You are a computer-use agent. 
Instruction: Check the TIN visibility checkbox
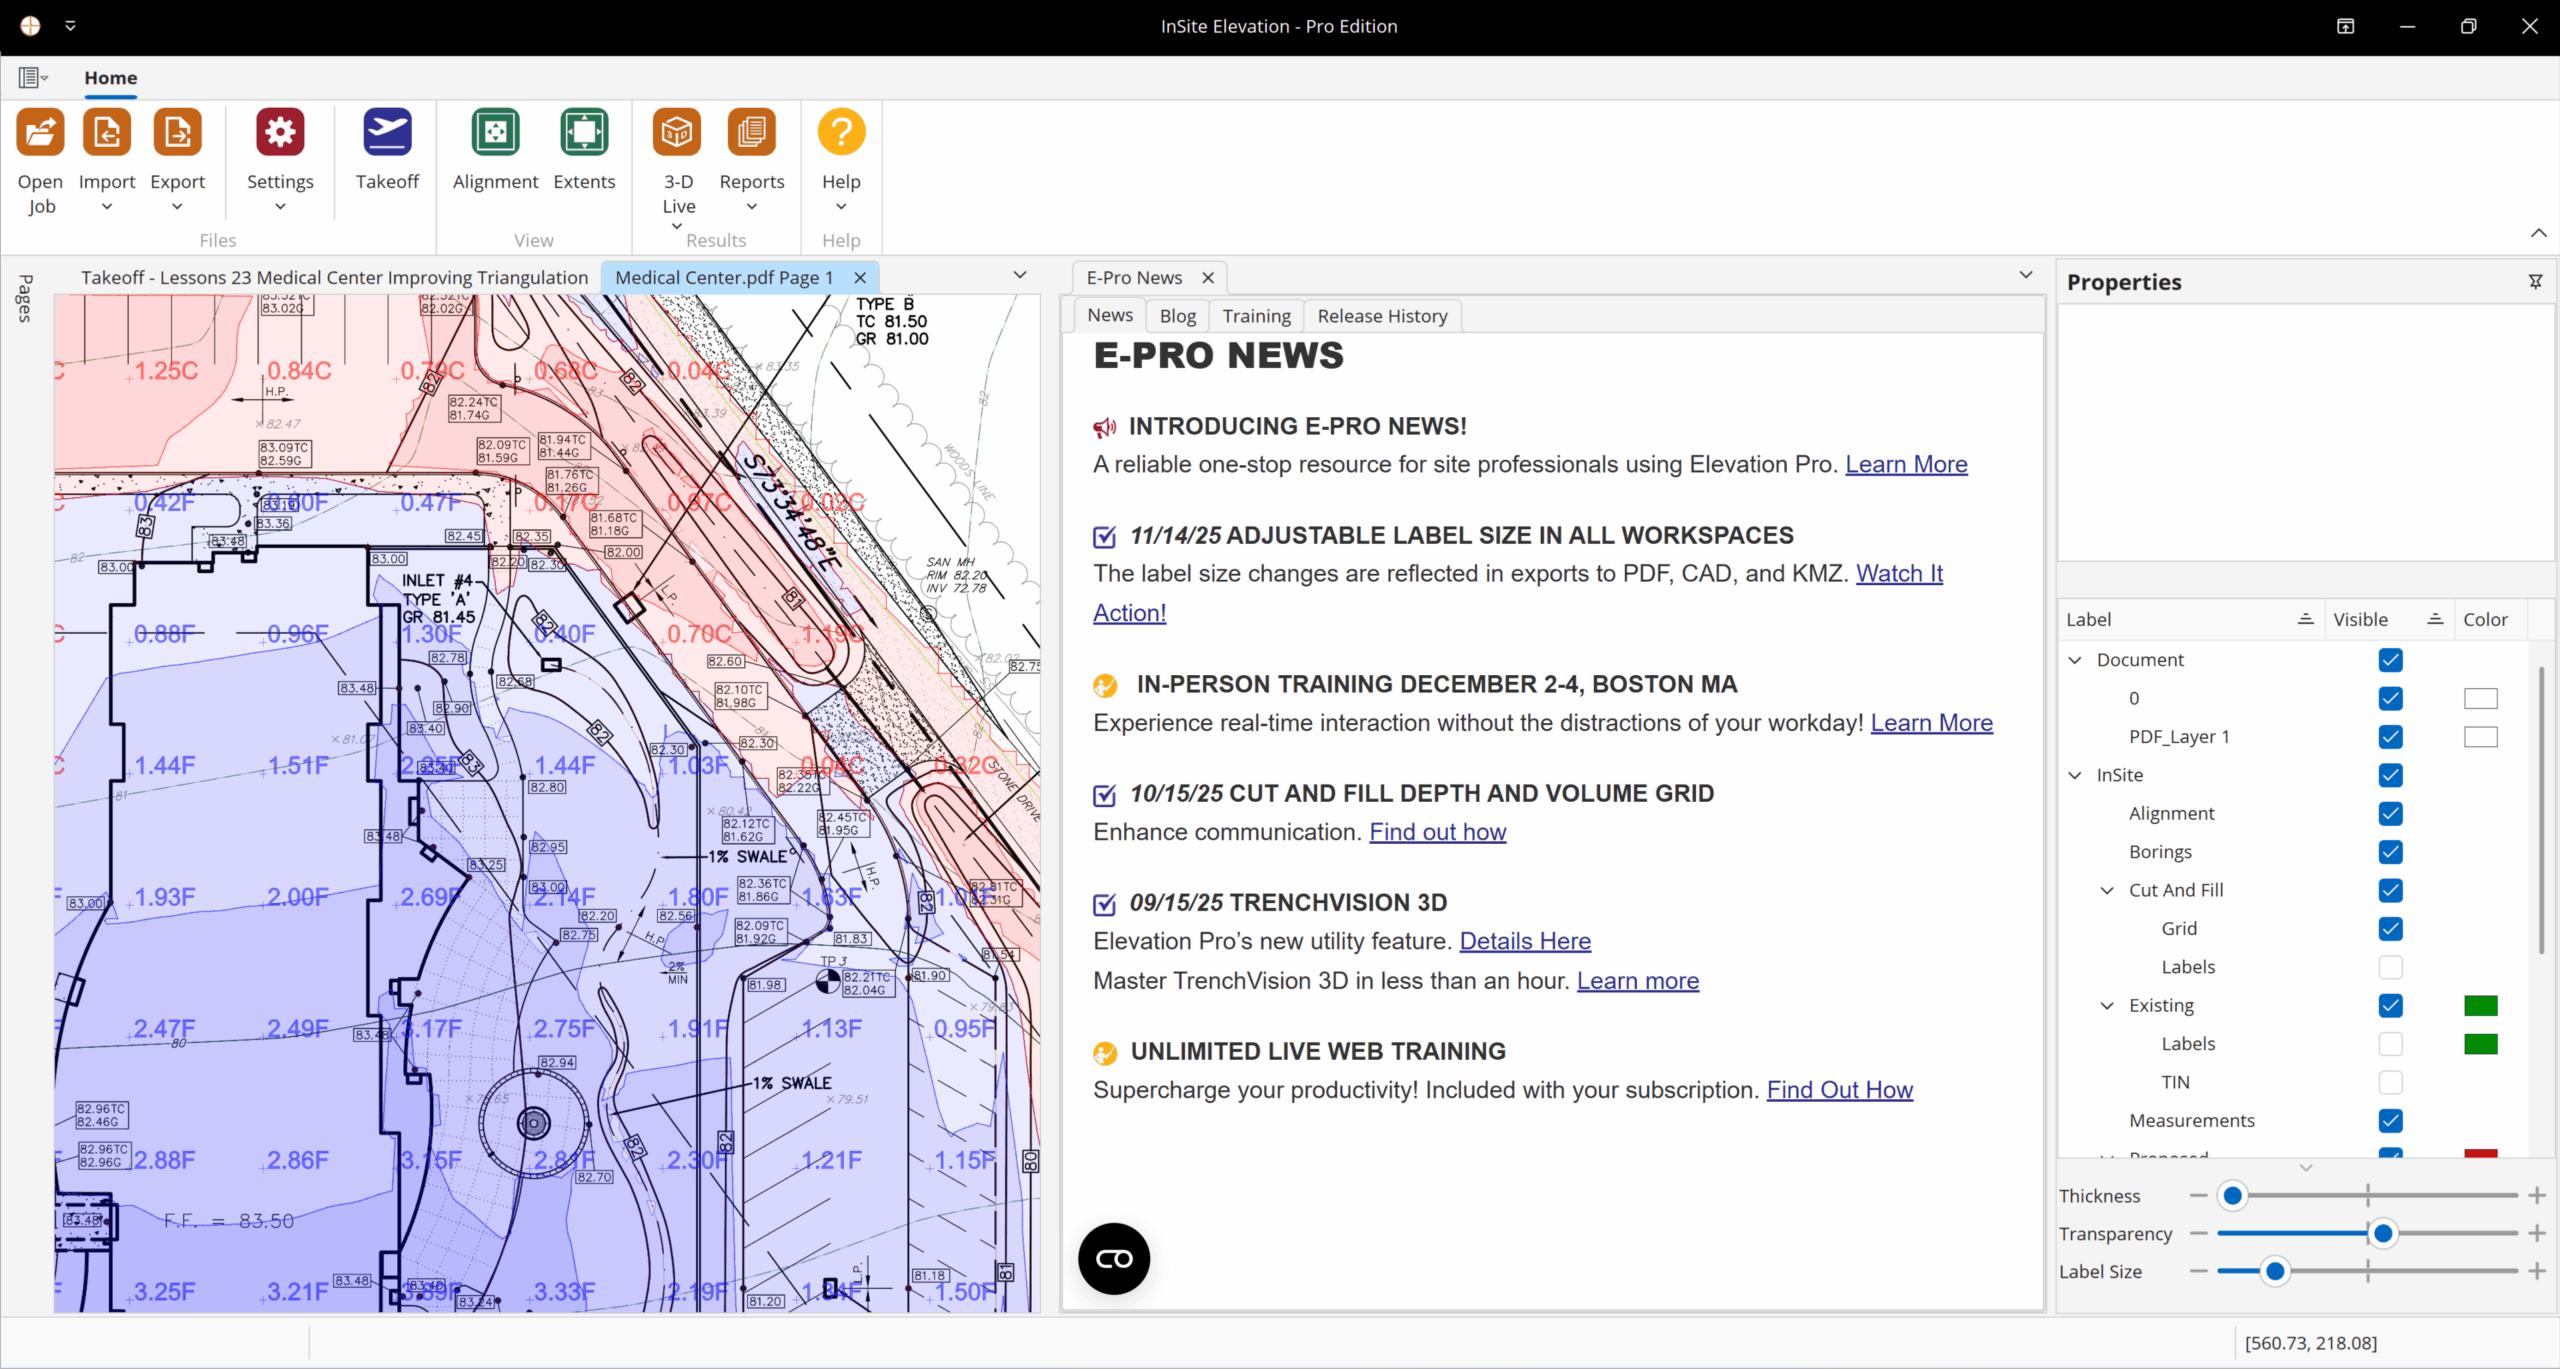pos(2391,1082)
